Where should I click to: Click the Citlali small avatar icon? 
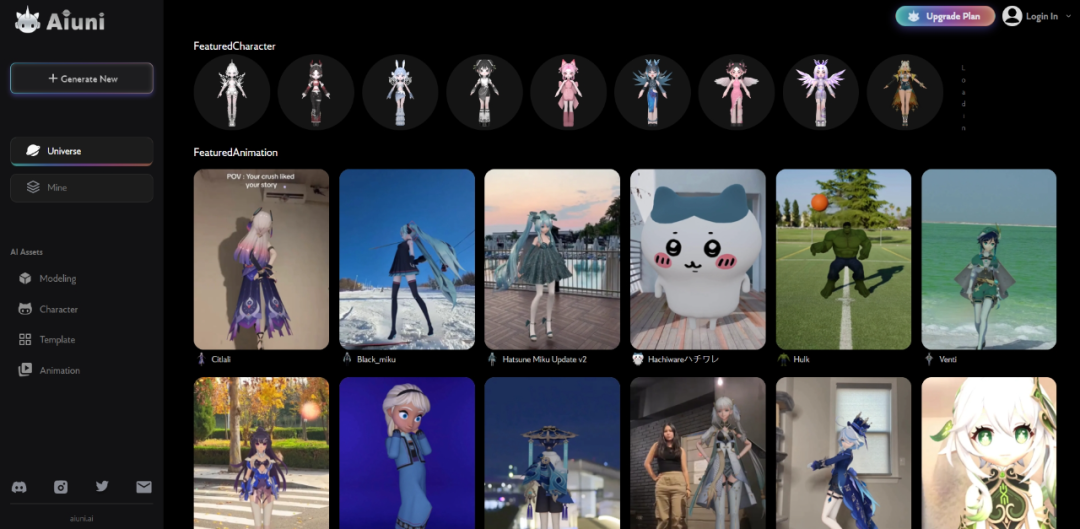[x=201, y=359]
